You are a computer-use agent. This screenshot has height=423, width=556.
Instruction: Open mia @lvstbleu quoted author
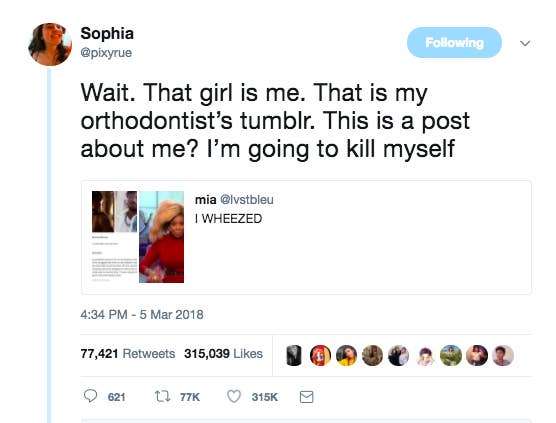click(x=234, y=200)
